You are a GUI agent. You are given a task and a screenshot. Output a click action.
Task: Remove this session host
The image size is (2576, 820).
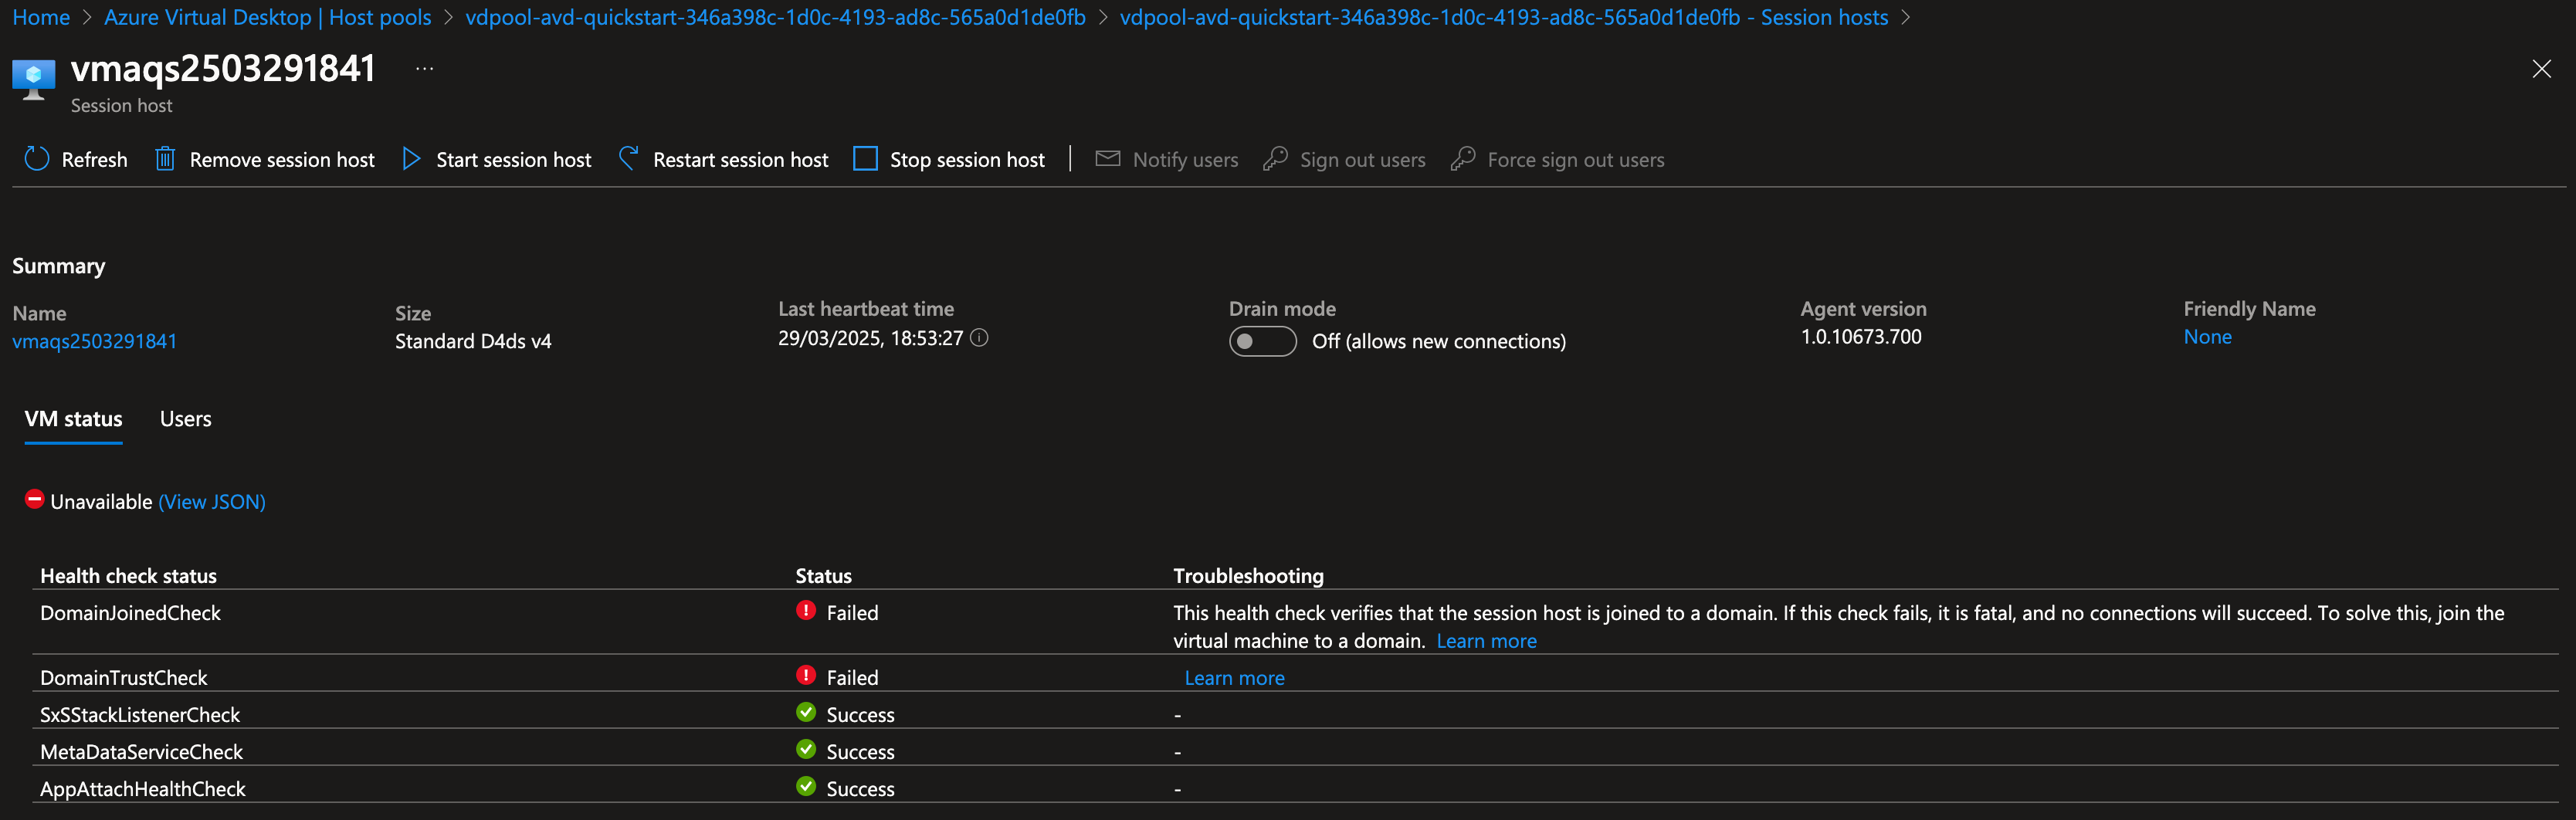coord(263,159)
